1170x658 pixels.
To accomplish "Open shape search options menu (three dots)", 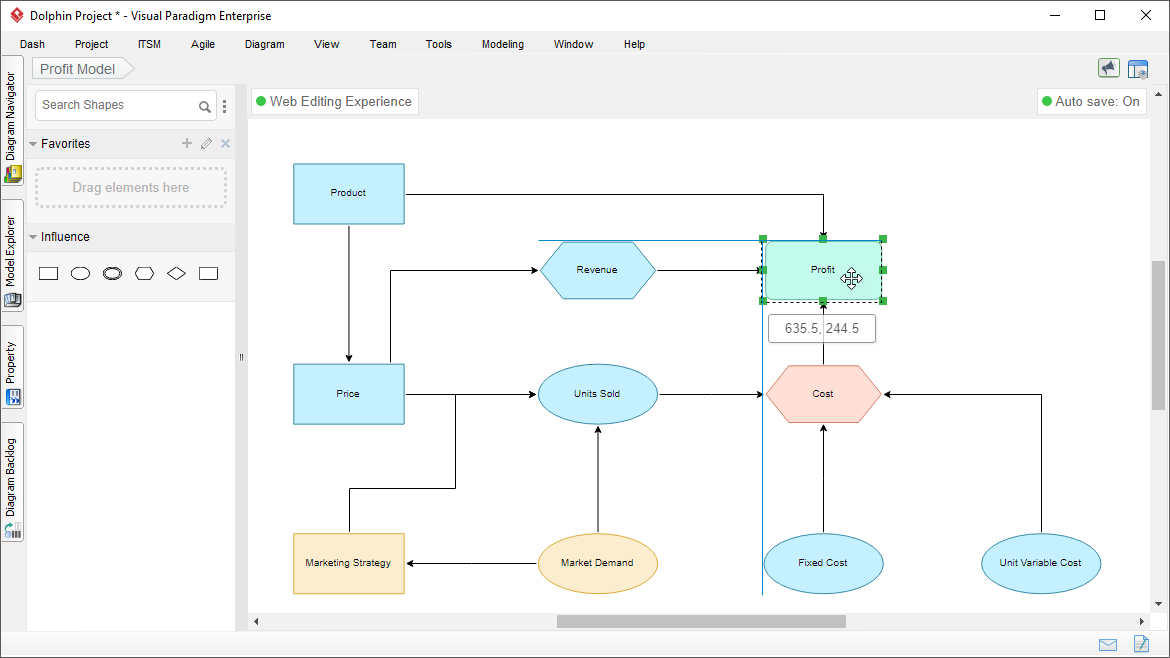I will (x=225, y=107).
